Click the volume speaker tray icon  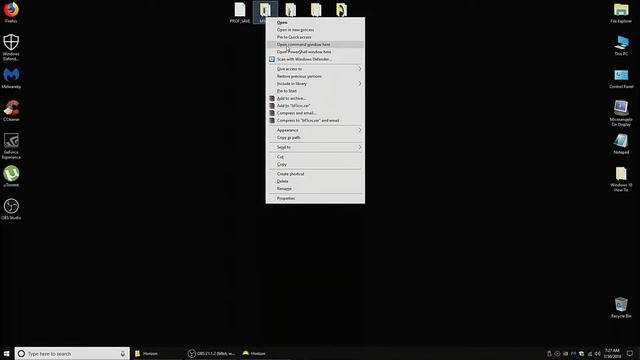pos(598,353)
